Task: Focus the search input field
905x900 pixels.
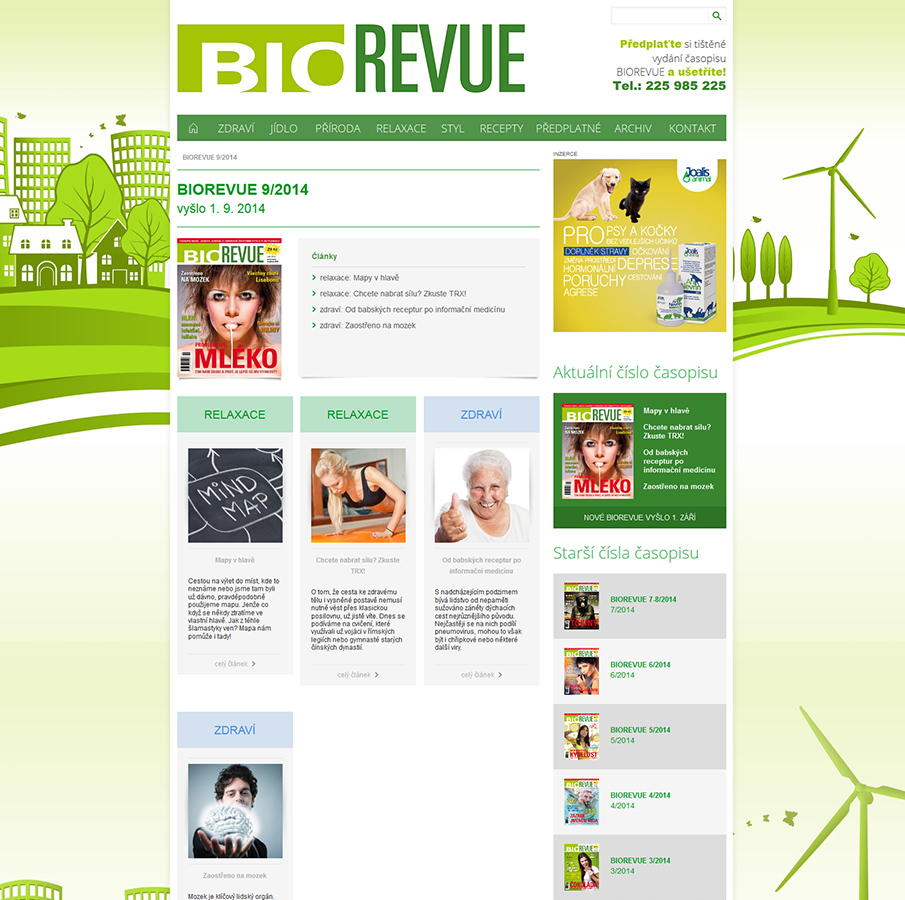Action: point(660,16)
